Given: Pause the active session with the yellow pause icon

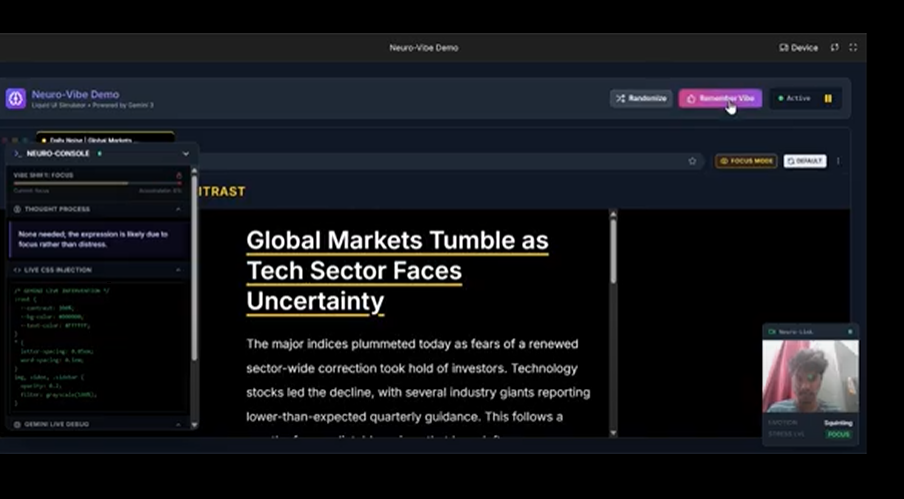Looking at the screenshot, I should tap(828, 99).
